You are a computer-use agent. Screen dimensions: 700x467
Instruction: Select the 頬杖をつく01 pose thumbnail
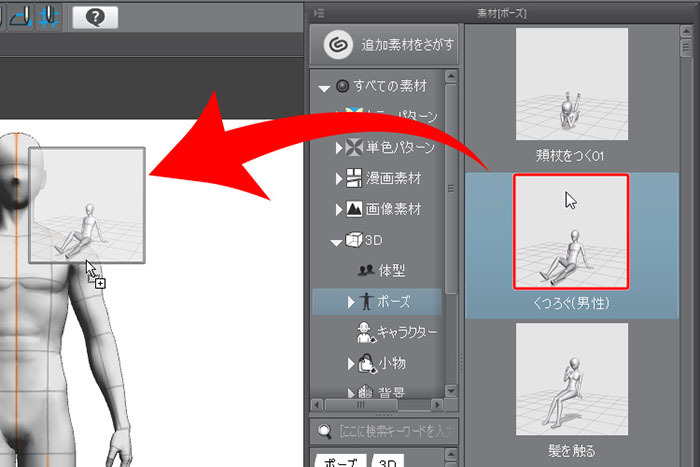[572, 84]
